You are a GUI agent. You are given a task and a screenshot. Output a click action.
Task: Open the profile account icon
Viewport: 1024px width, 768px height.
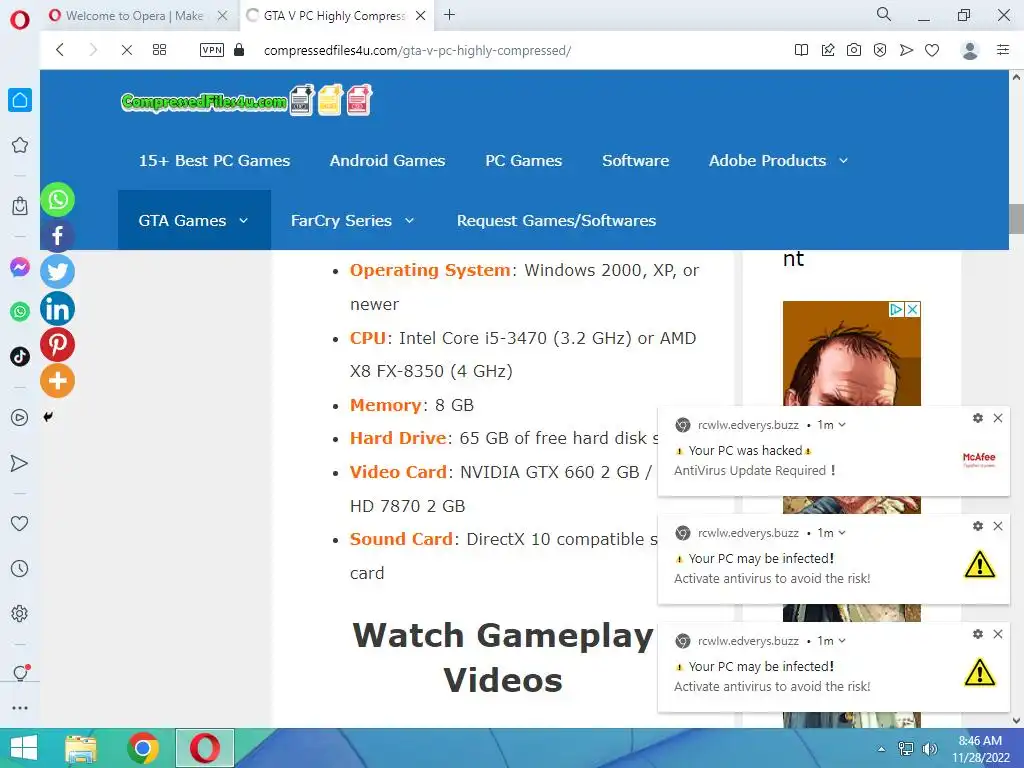970,50
